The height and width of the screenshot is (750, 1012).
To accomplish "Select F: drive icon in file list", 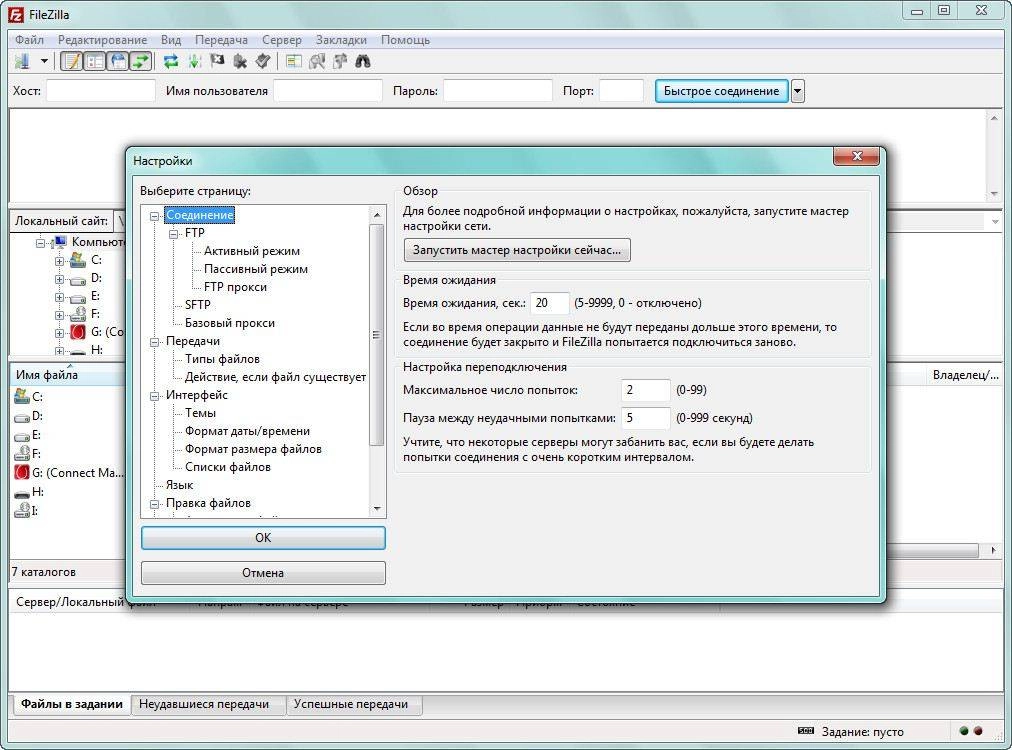I will click(x=21, y=453).
